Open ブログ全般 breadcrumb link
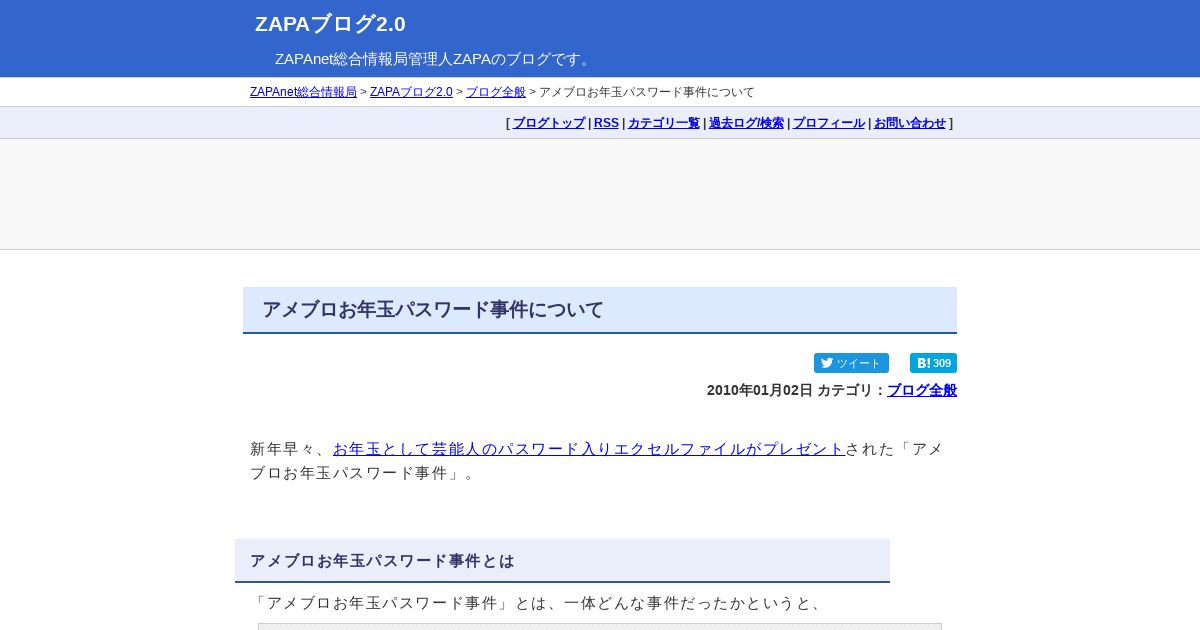 496,92
